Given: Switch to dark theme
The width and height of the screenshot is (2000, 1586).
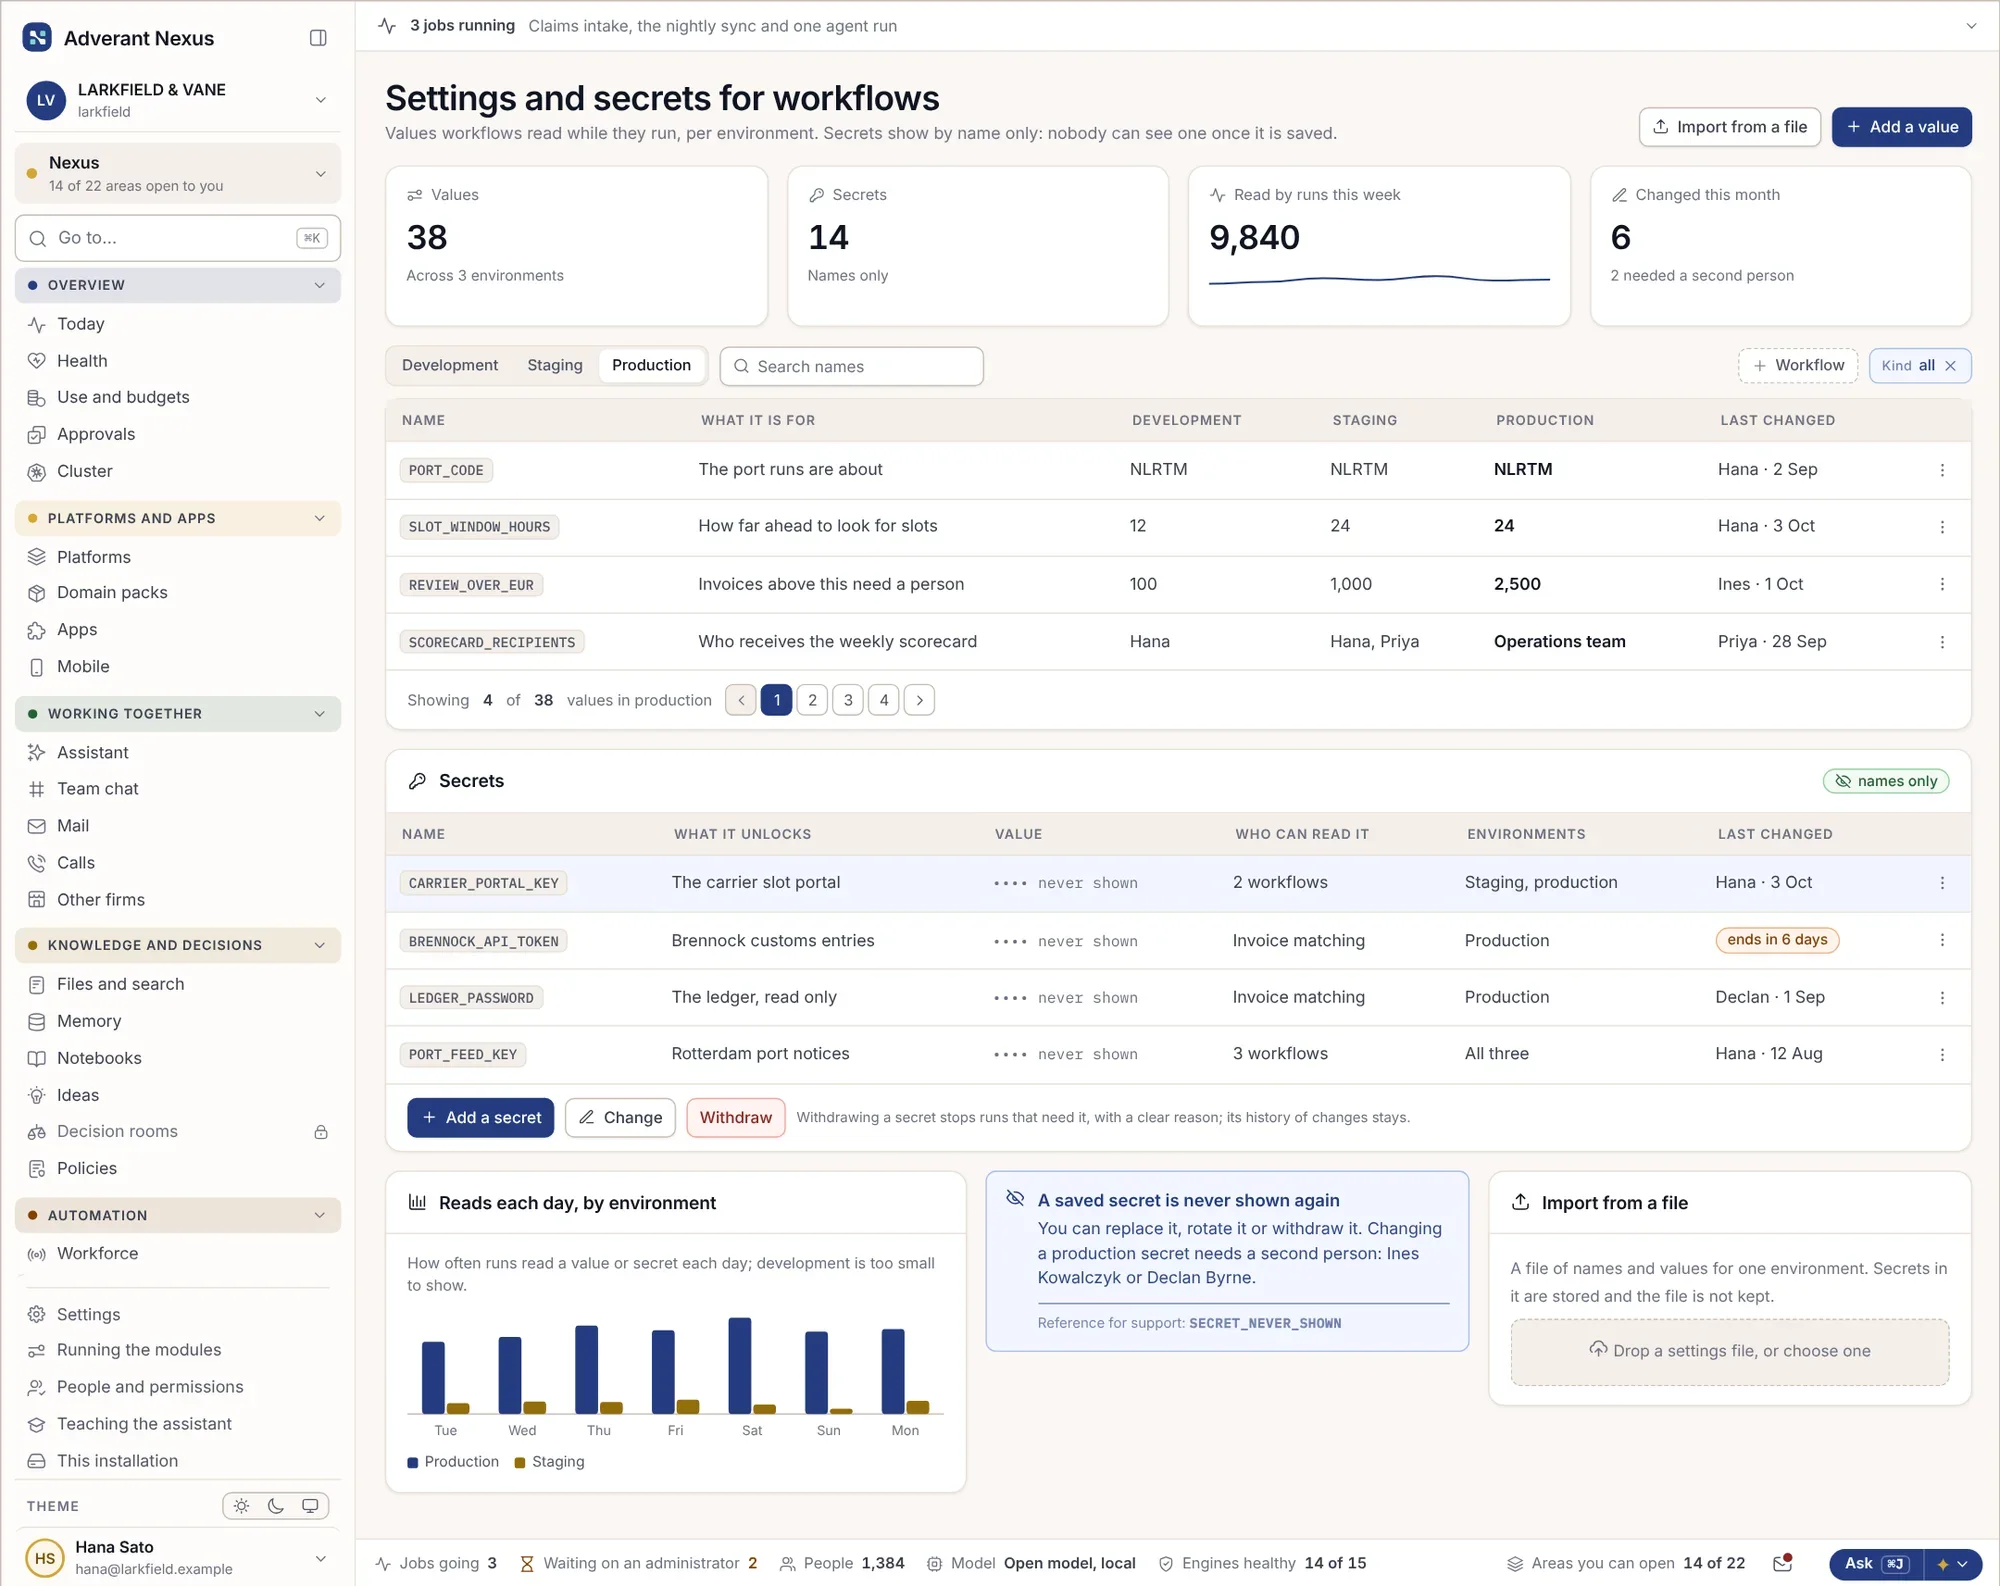Looking at the screenshot, I should 276,1506.
